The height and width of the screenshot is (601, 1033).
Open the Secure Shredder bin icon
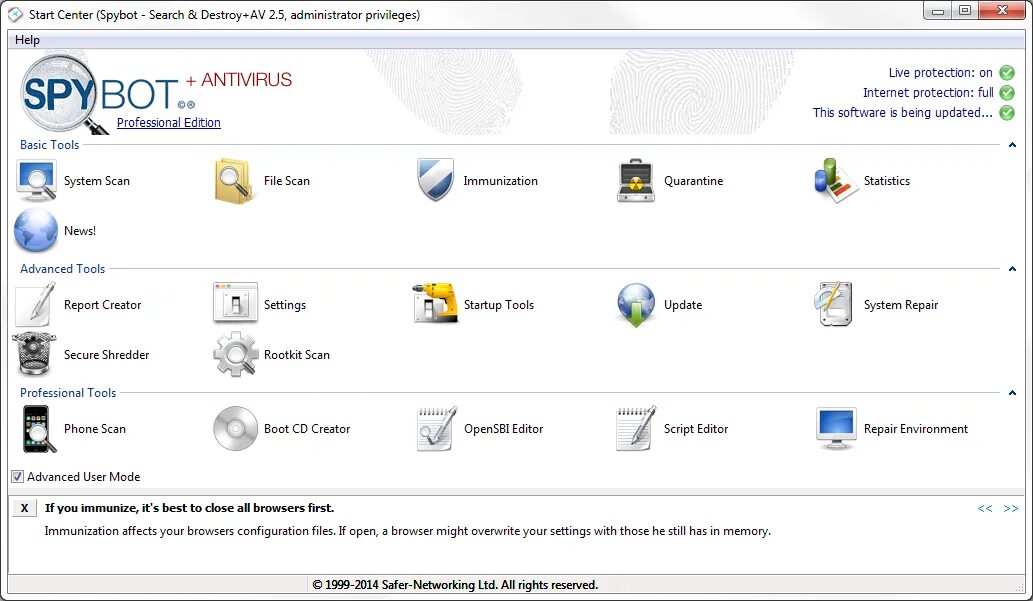pos(34,355)
